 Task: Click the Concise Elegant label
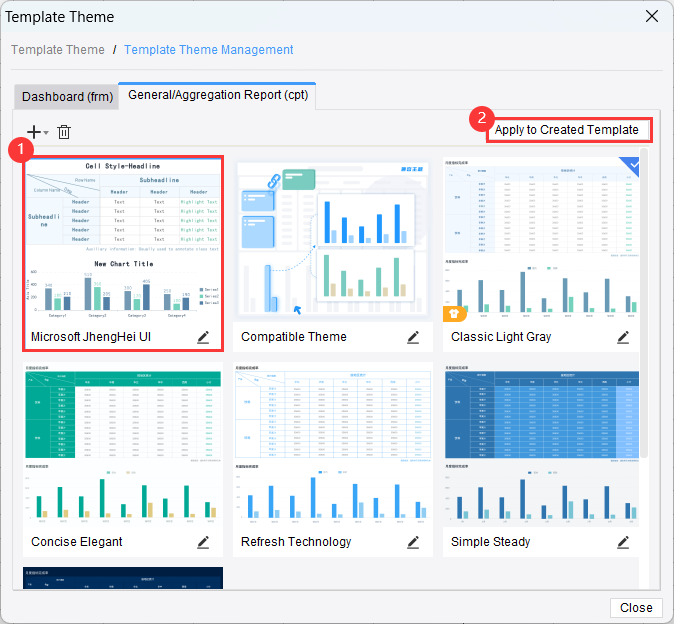77,542
